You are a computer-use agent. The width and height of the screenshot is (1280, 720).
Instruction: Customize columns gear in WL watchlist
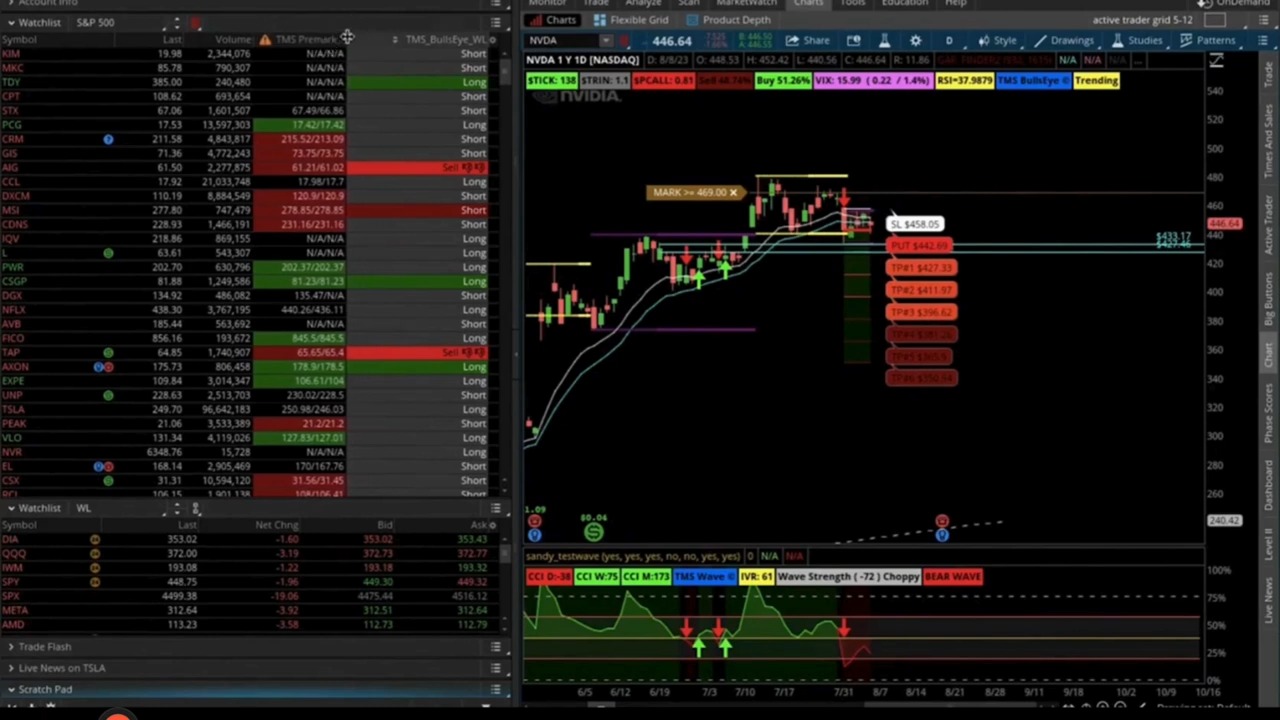pos(493,525)
